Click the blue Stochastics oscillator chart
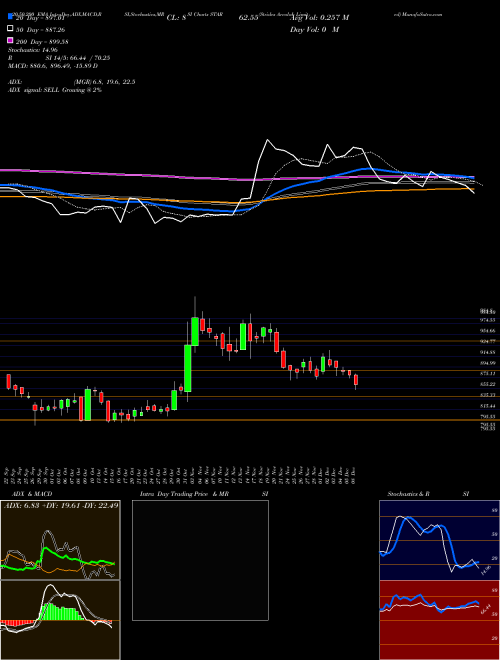The width and height of the screenshot is (500, 660). point(439,540)
